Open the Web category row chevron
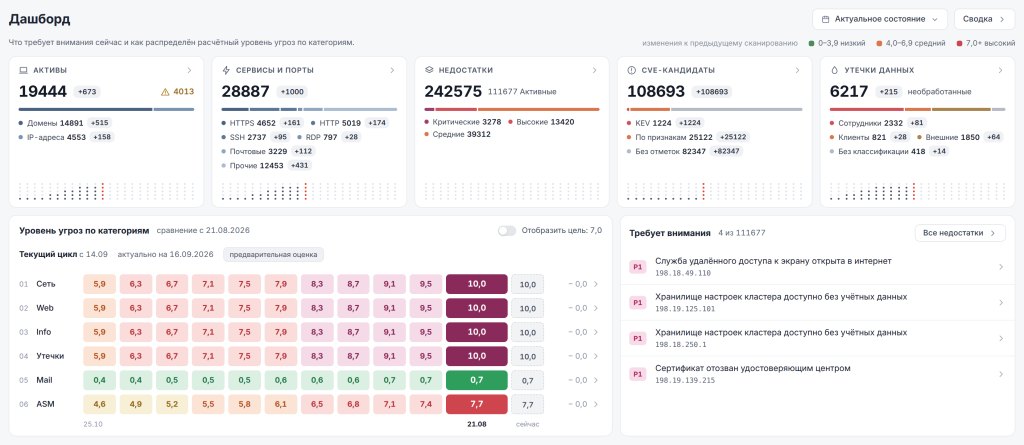 pyautogui.click(x=595, y=308)
